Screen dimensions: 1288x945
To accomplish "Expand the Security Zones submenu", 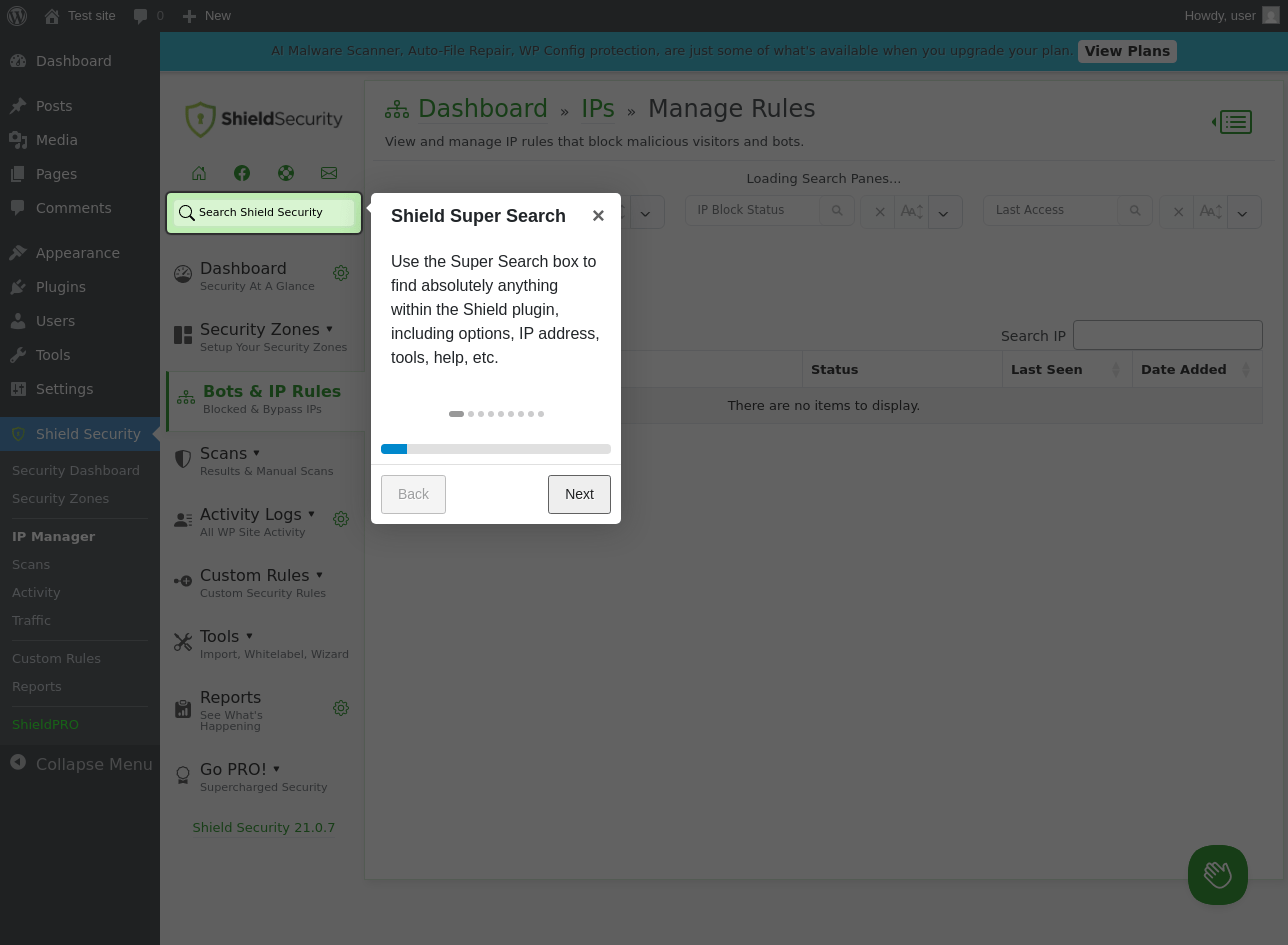I will tap(329, 329).
